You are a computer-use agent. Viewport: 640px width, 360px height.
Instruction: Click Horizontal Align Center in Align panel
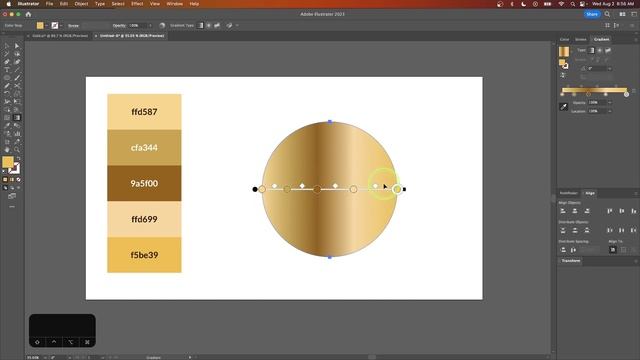coord(575,211)
